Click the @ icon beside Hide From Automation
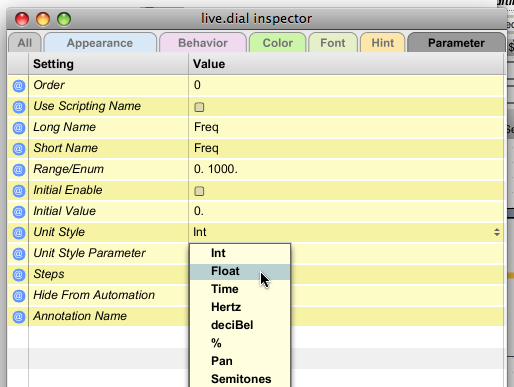Viewport: 514px width, 387px height. coord(19,296)
